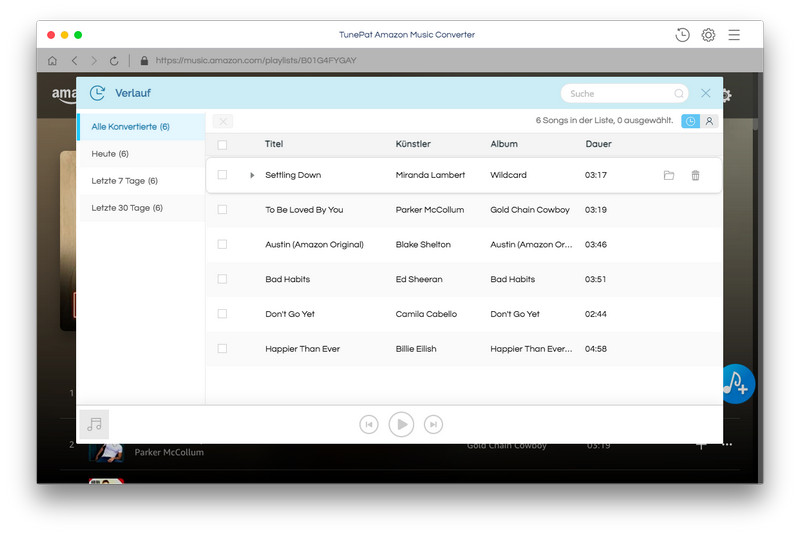The height and width of the screenshot is (536, 800).
Task: Click the Amazon Music settings gear behind dialog
Action: 727,95
